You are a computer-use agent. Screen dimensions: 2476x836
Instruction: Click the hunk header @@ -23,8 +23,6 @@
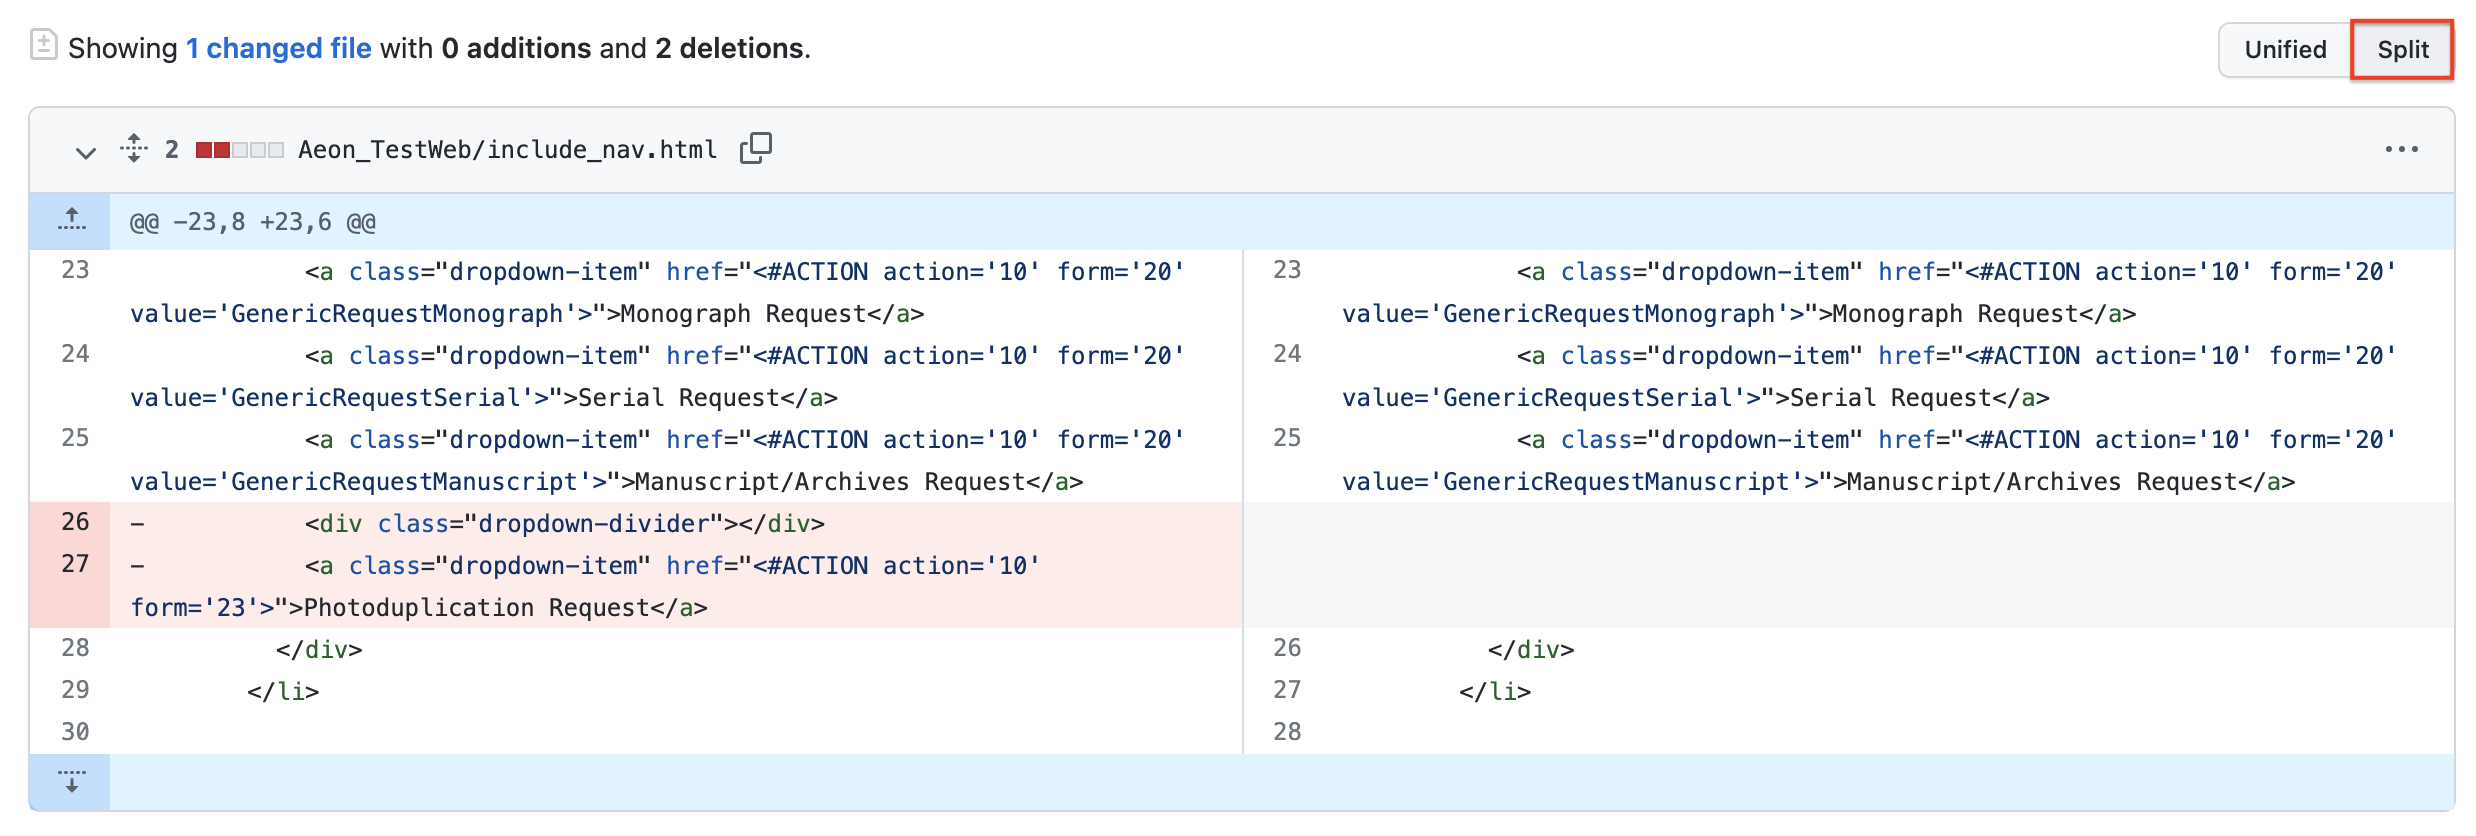pos(253,222)
